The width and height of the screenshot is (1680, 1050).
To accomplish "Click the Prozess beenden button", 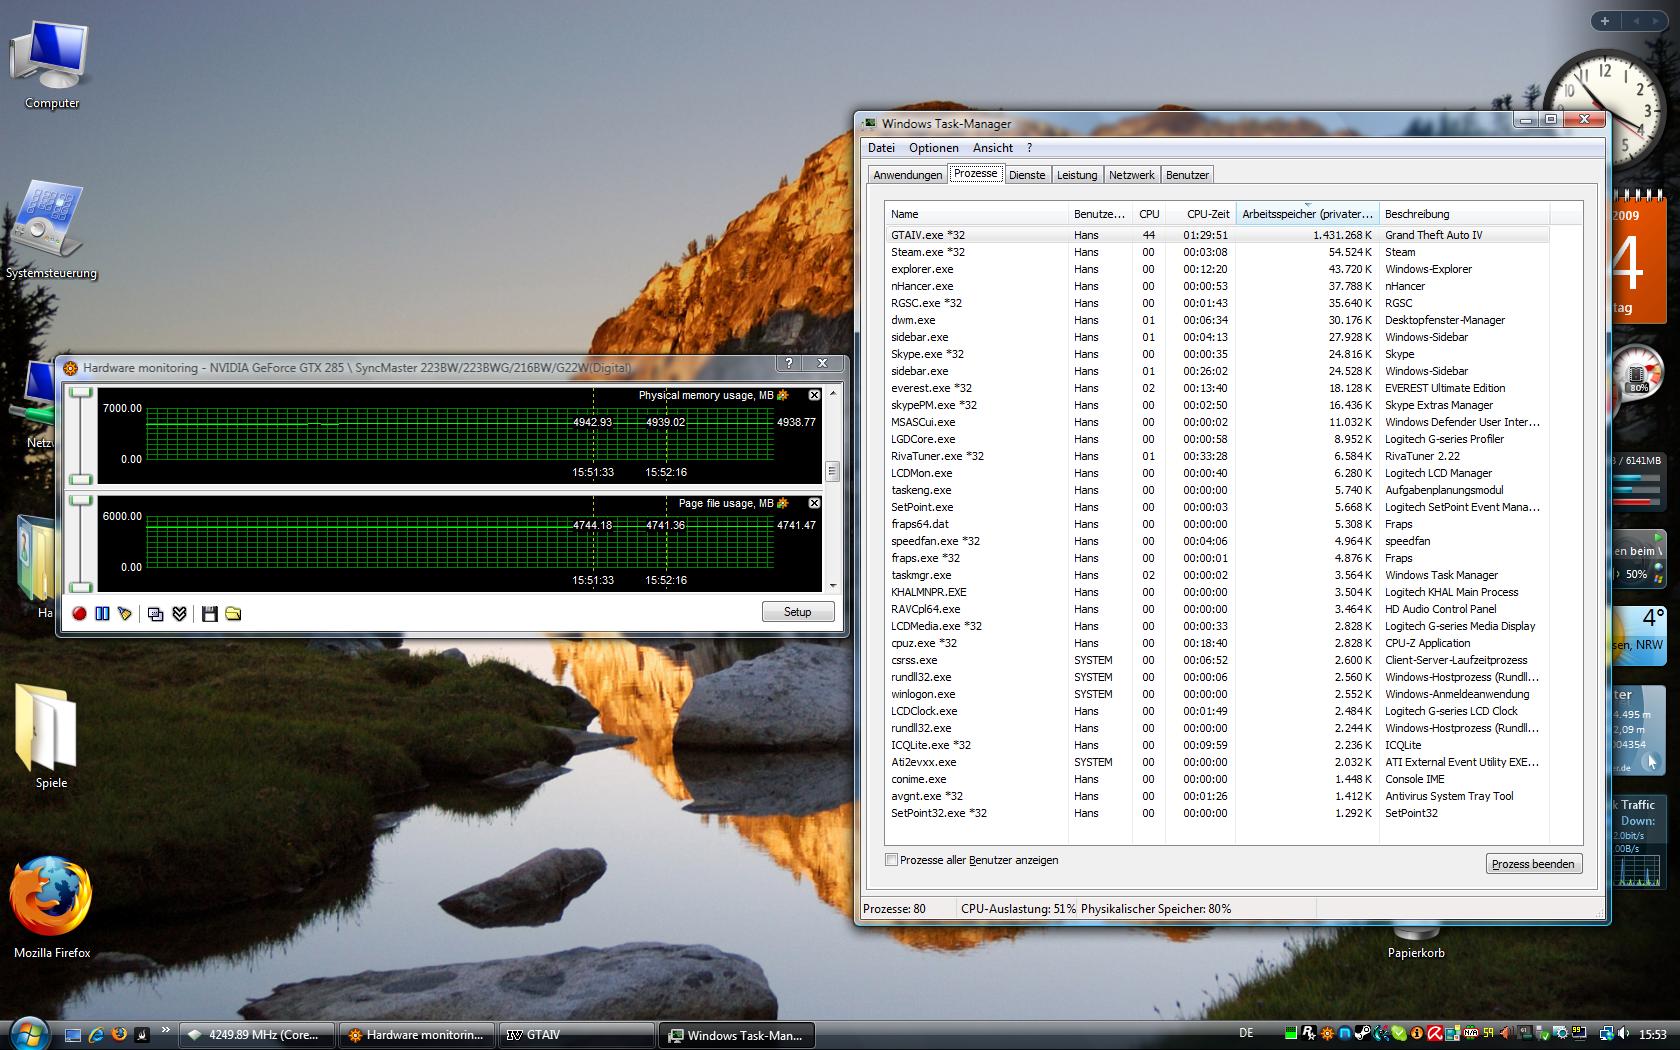I will (1533, 864).
